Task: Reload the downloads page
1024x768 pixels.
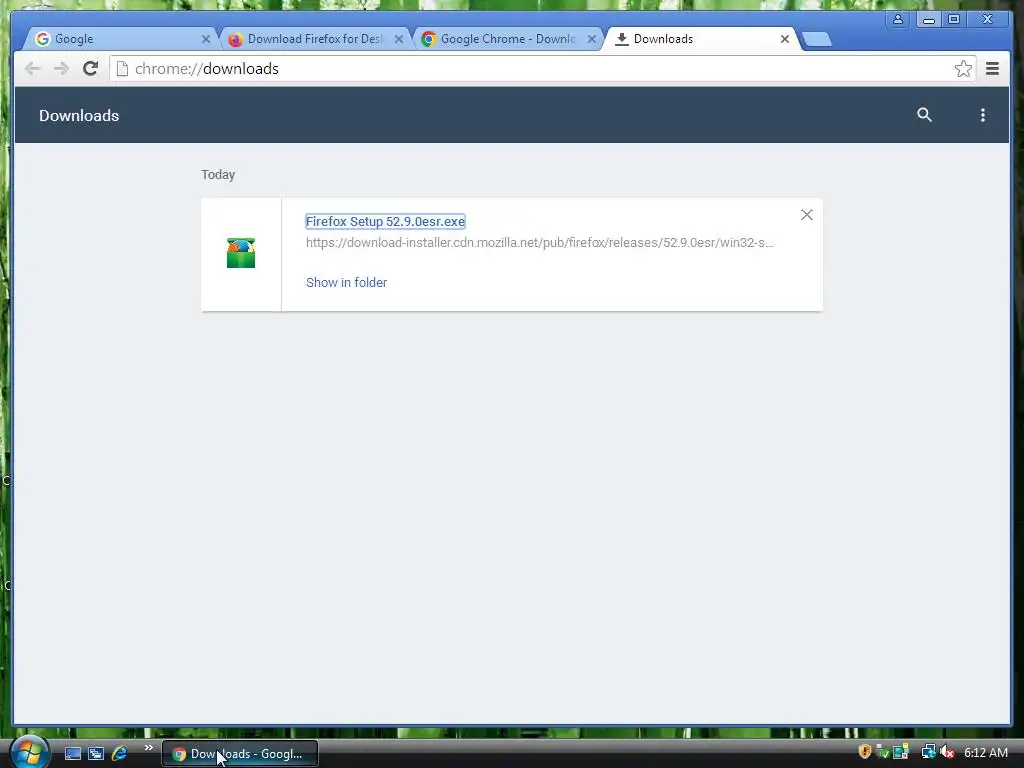Action: click(90, 69)
